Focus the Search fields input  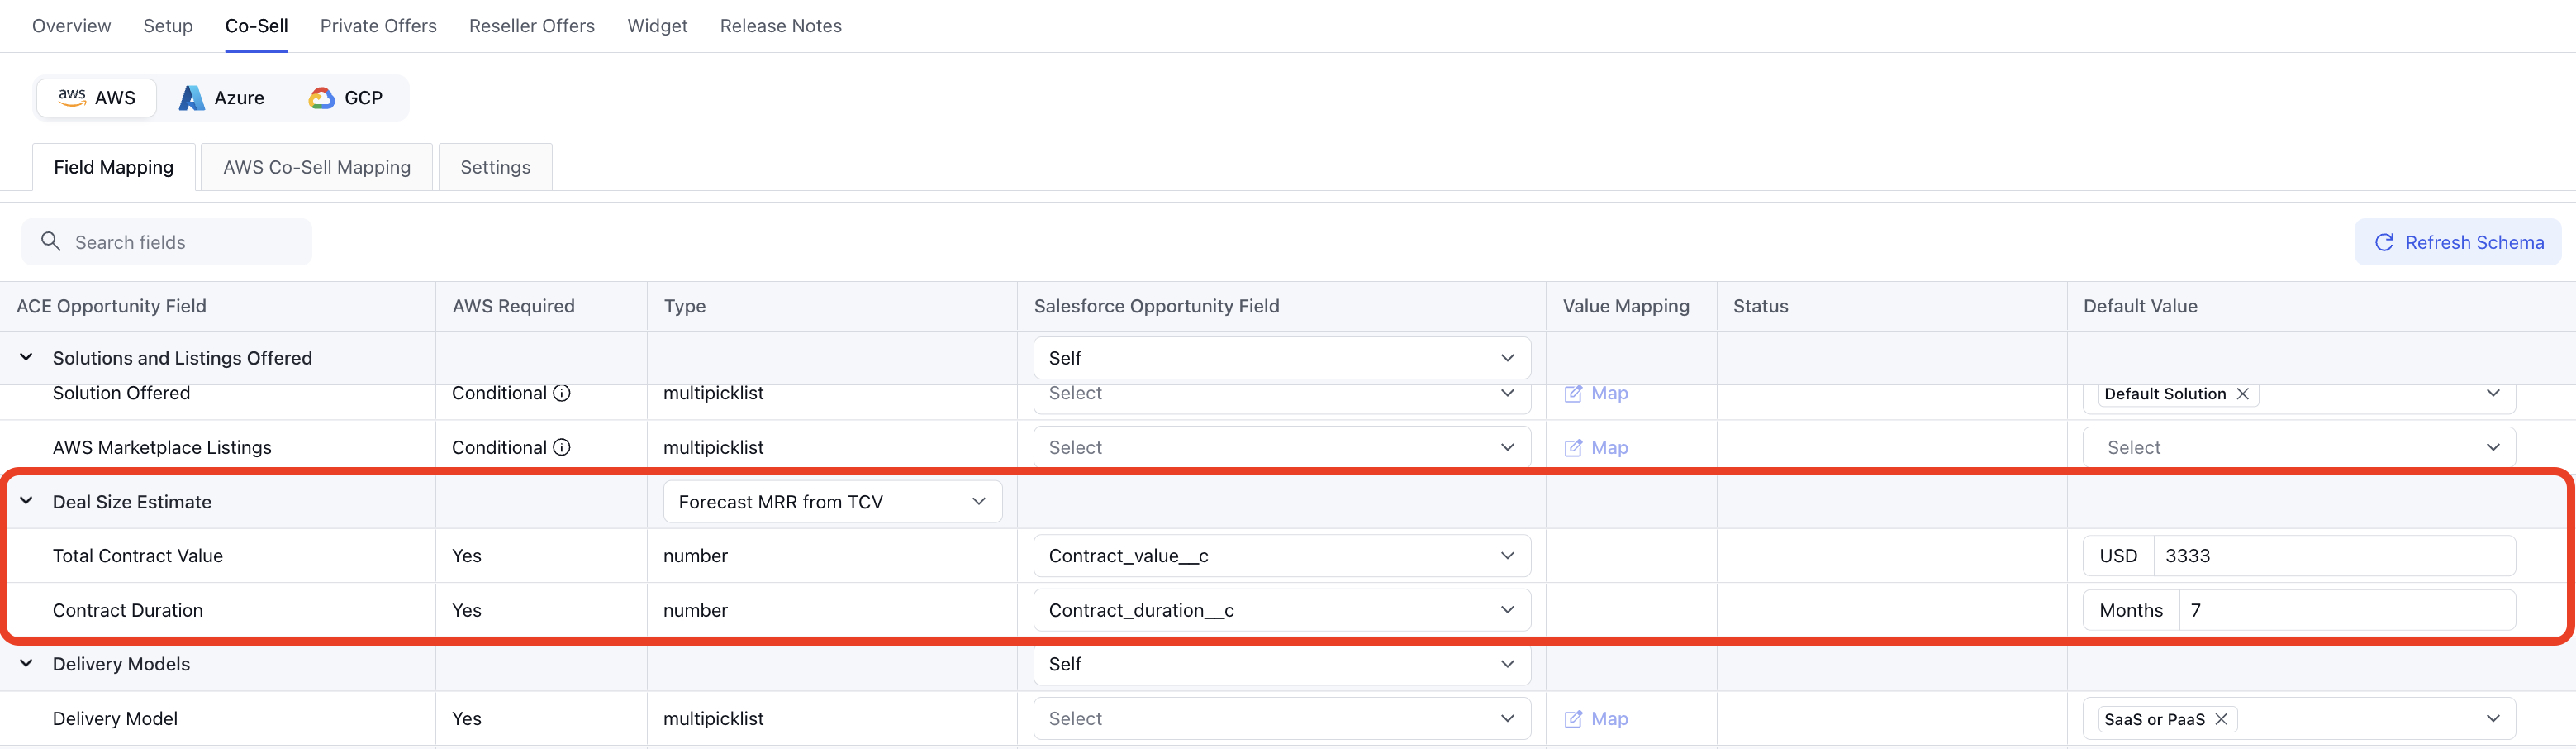(x=167, y=242)
